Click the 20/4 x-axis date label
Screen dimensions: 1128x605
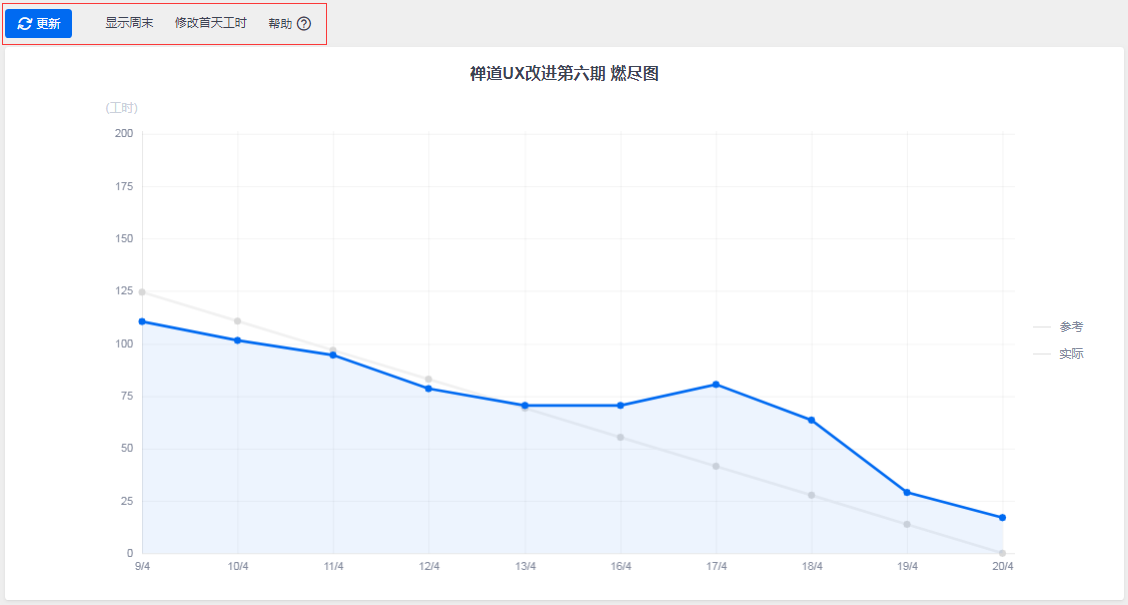click(1003, 567)
